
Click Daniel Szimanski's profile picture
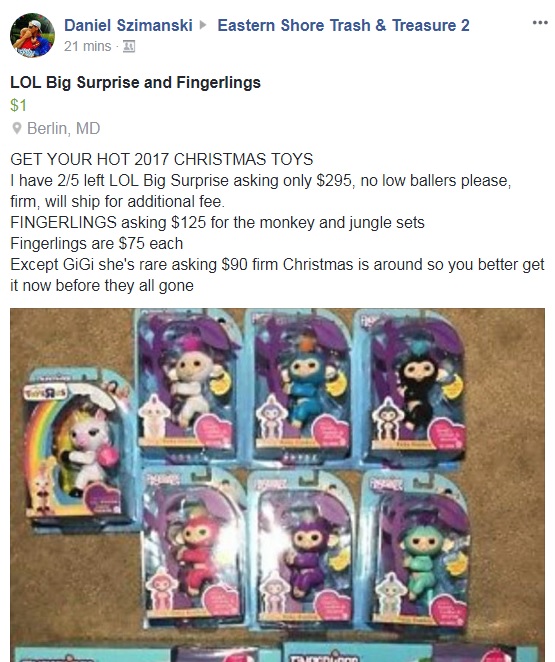[32, 35]
